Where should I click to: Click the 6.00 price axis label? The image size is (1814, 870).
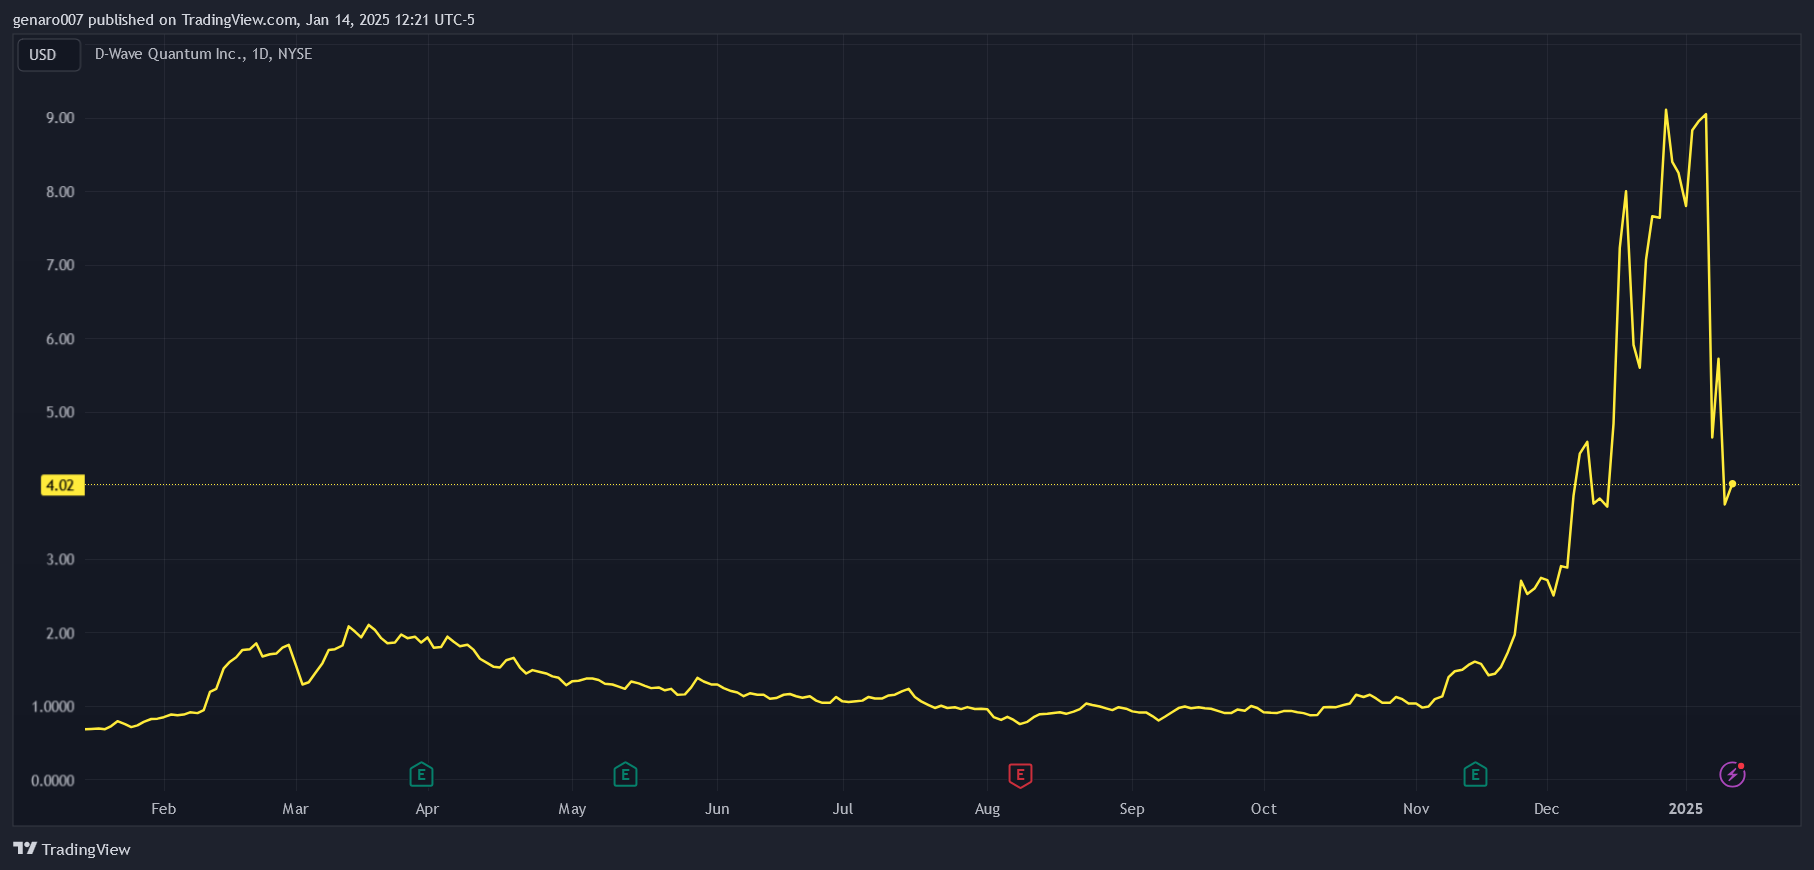(x=60, y=339)
